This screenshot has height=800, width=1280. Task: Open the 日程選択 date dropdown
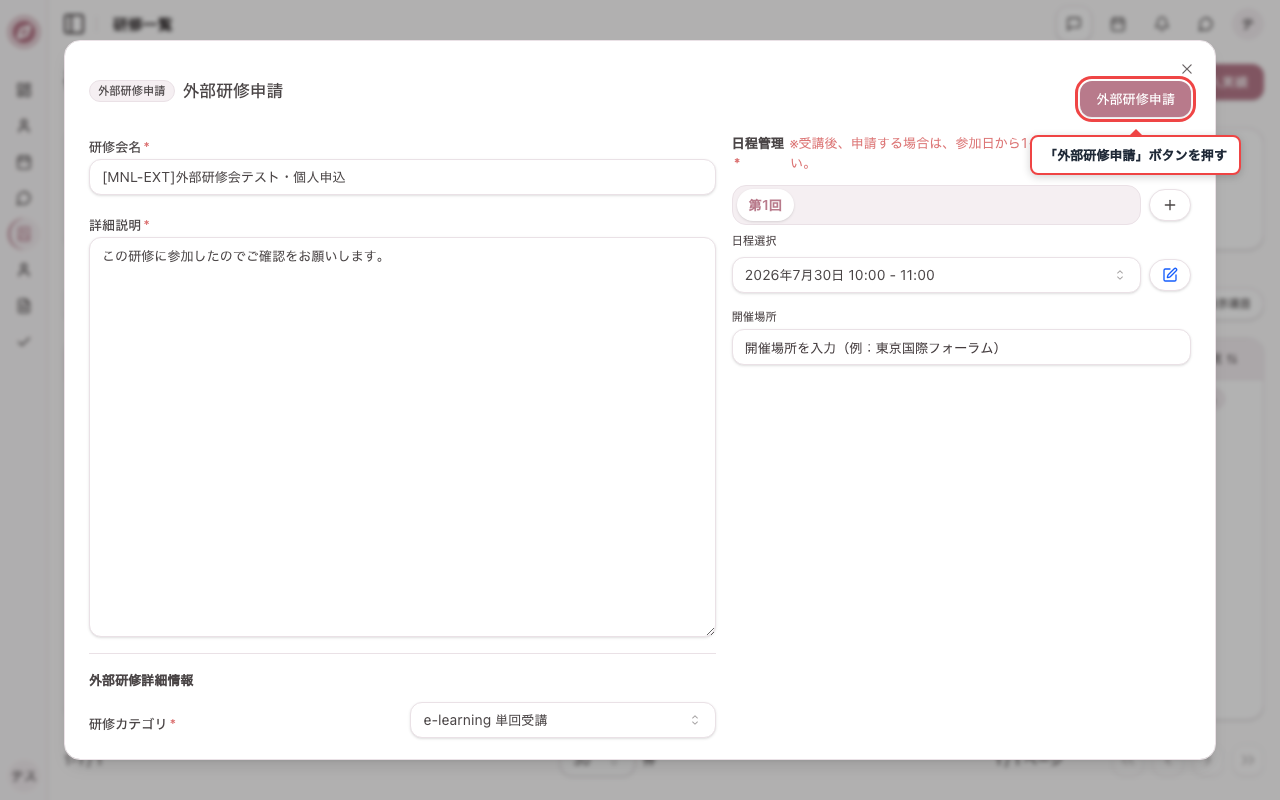pyautogui.click(x=936, y=275)
